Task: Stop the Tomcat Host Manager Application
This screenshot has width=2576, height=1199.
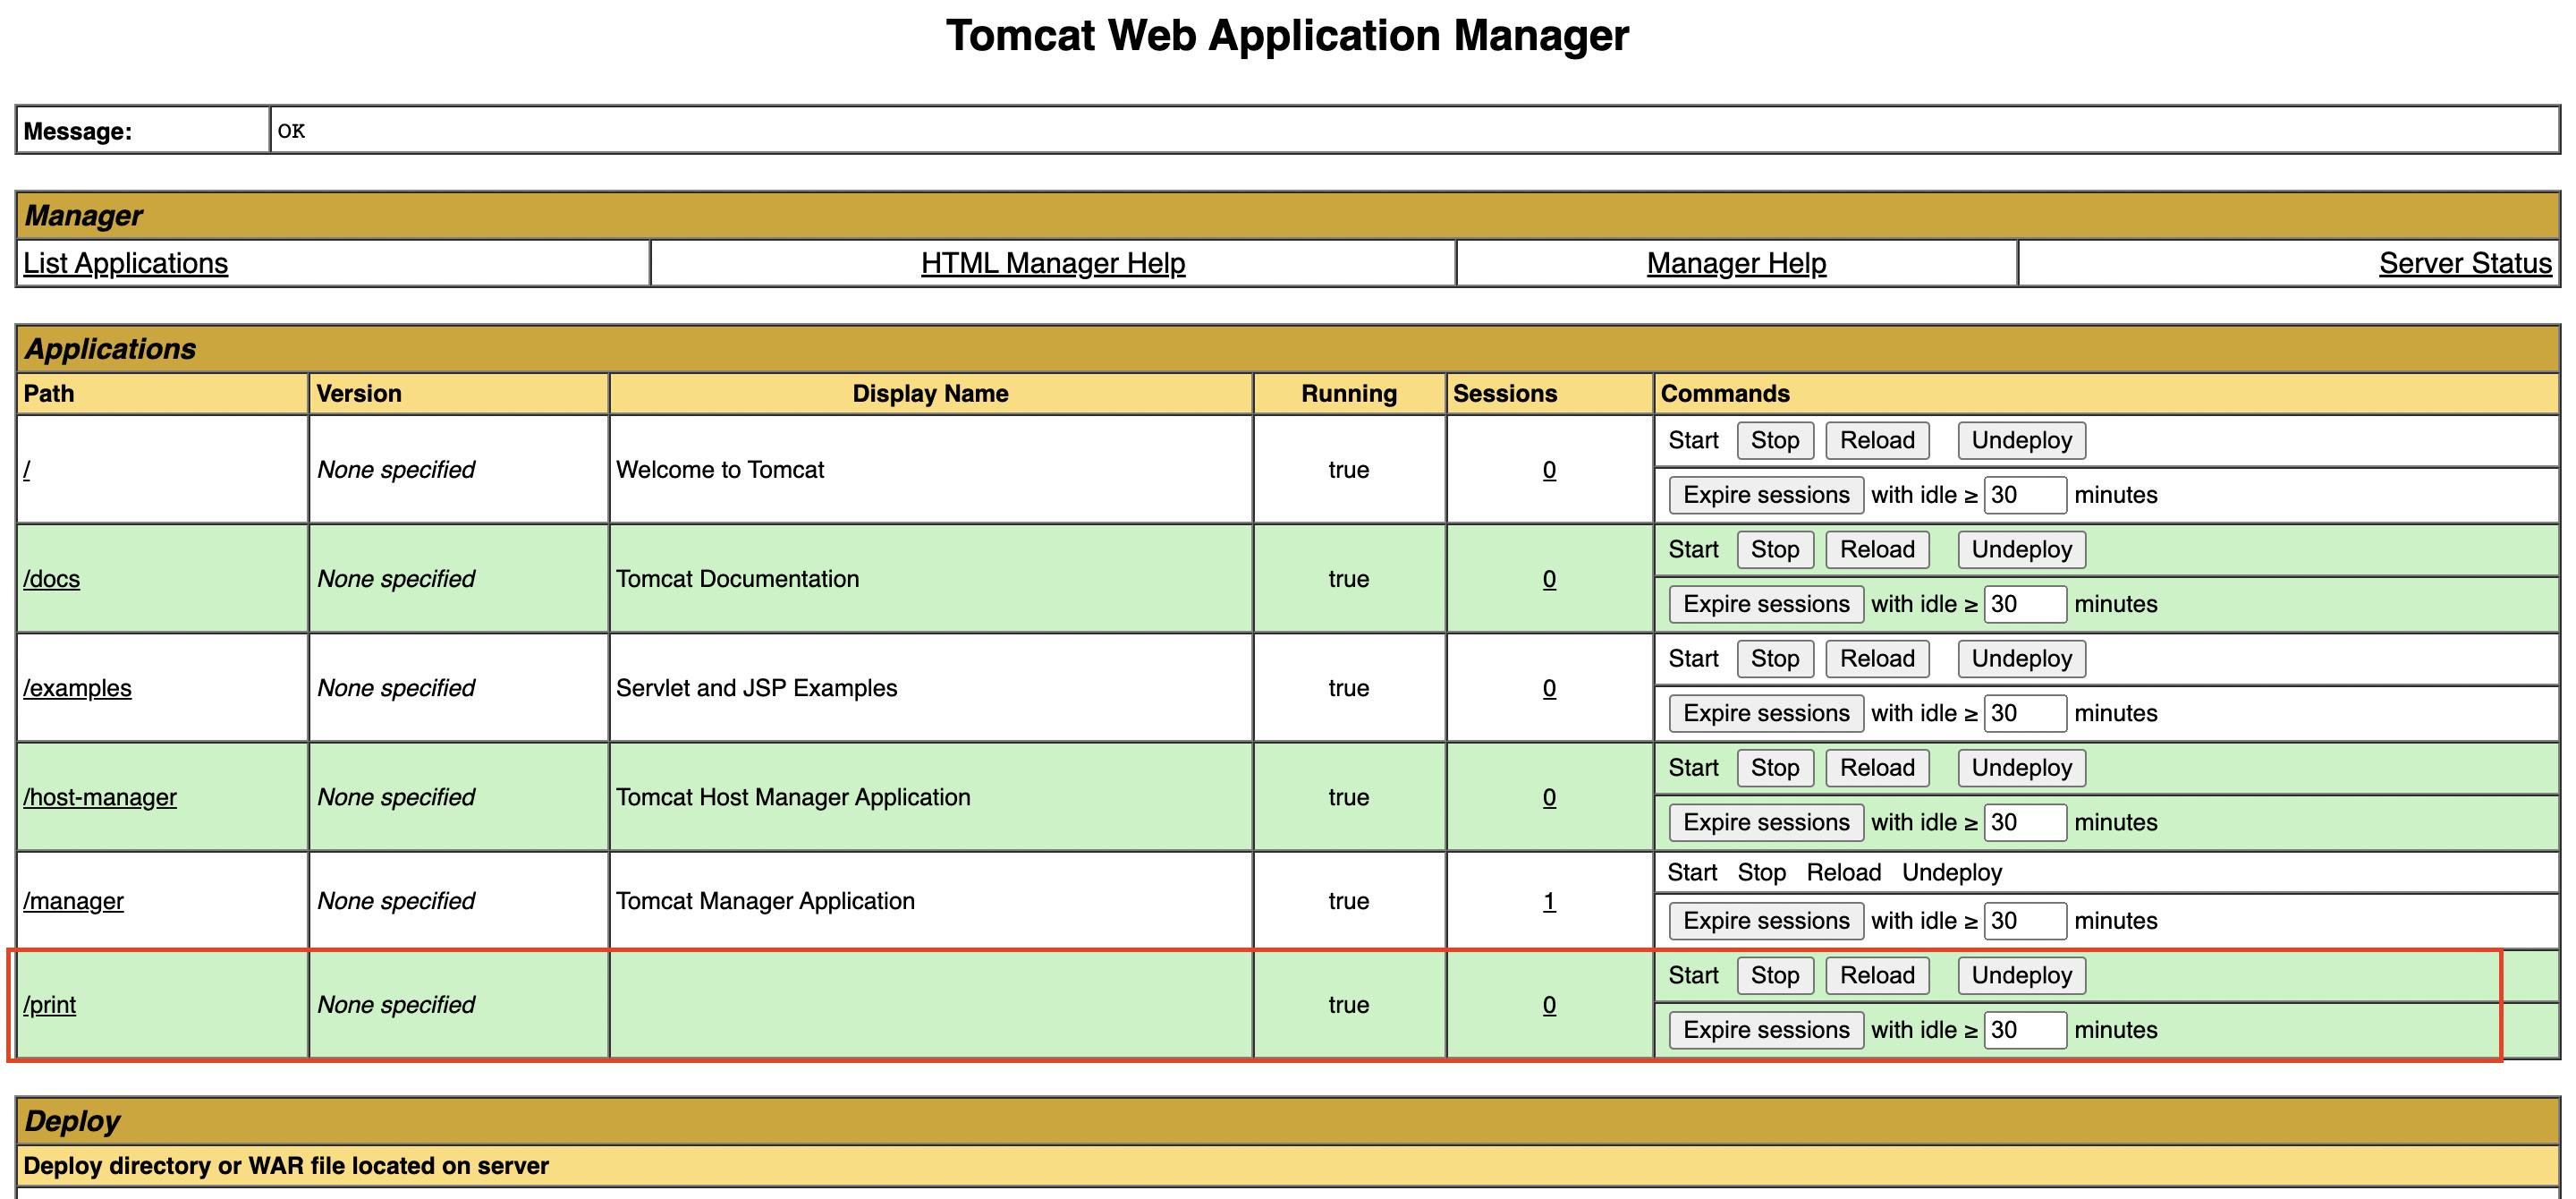Action: 1775,767
